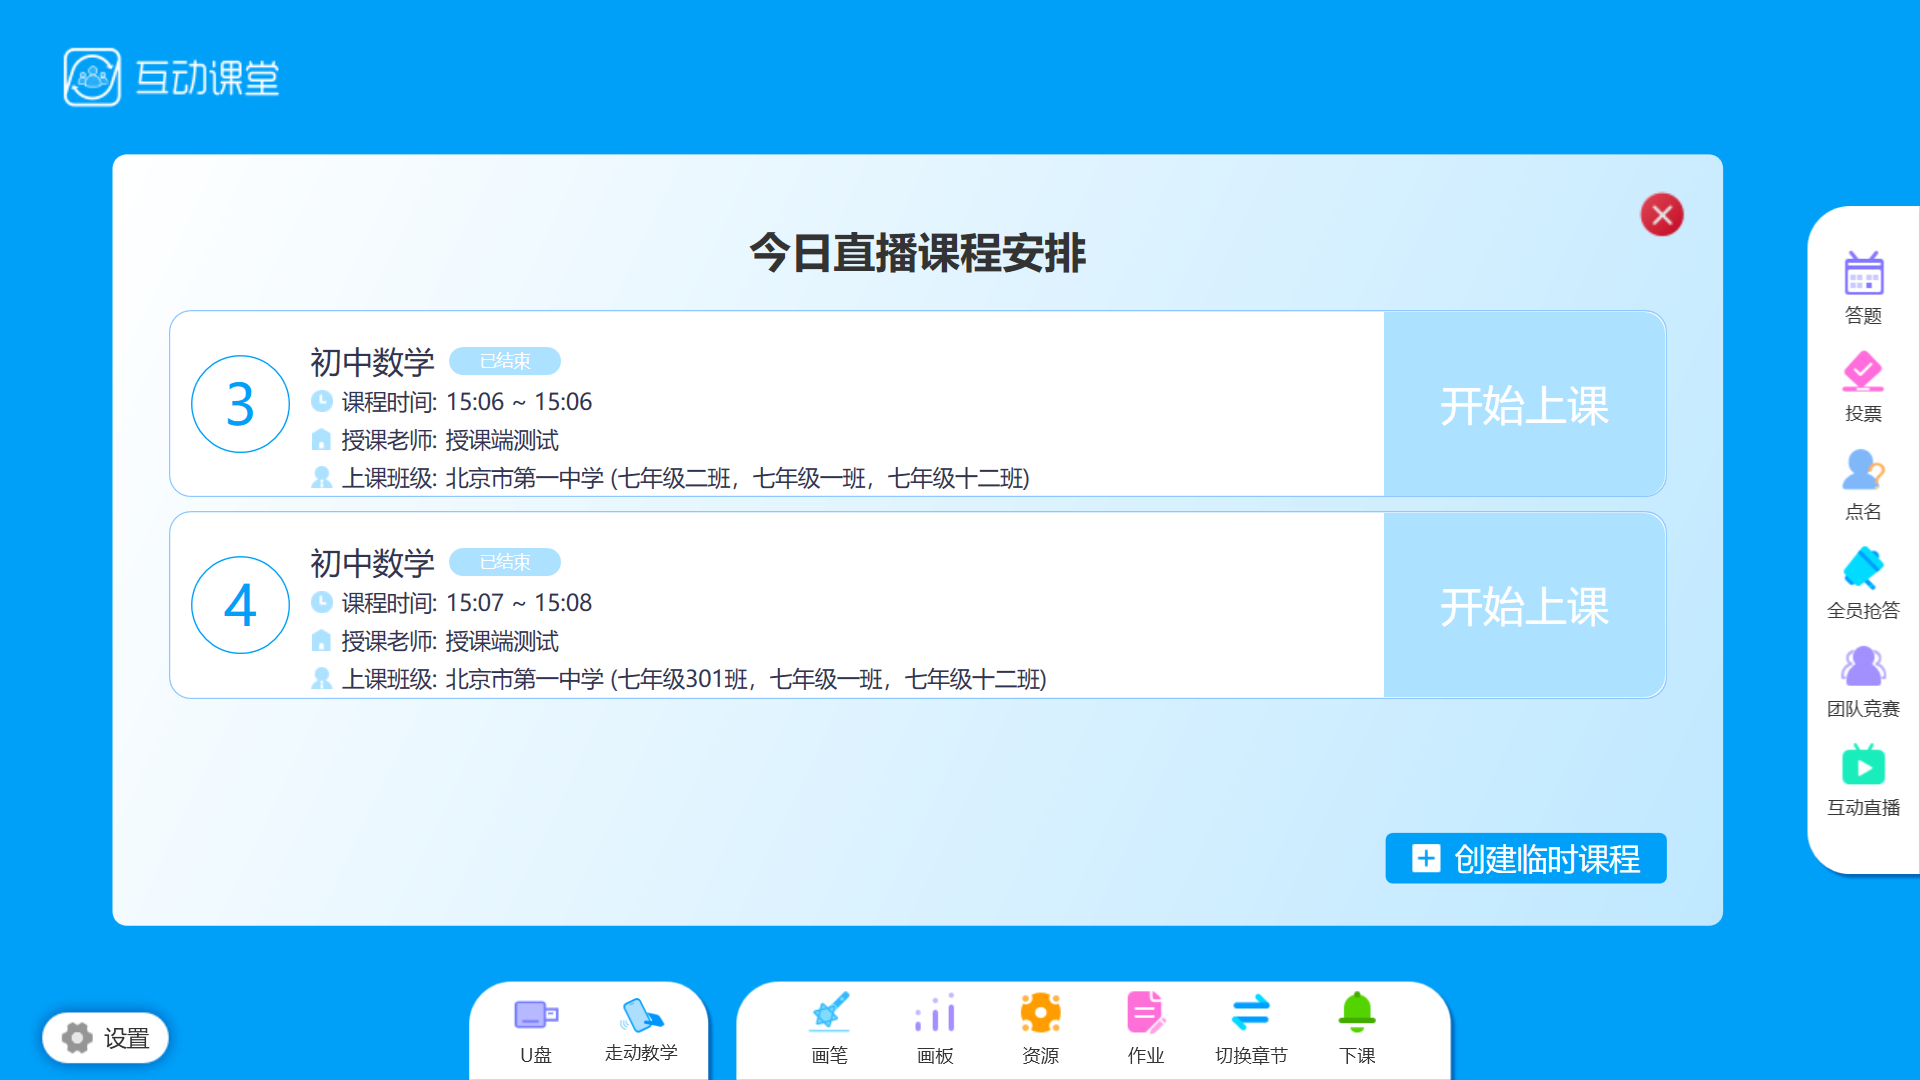Click 课程时间: 15:06 ~ 15:06 text

pyautogui.click(x=467, y=402)
